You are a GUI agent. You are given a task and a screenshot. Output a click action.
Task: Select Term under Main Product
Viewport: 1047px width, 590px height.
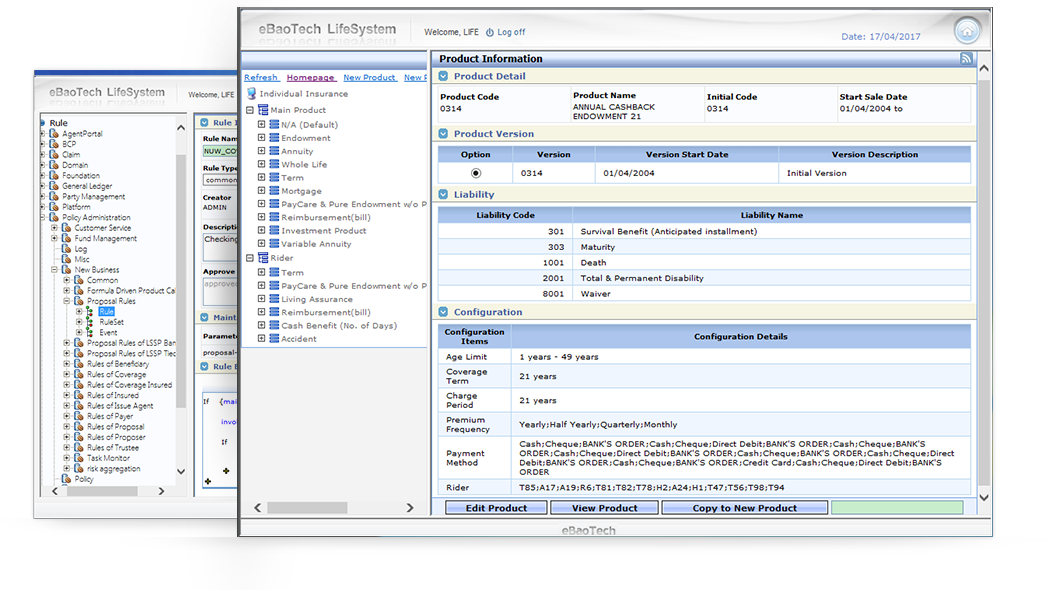[x=292, y=178]
